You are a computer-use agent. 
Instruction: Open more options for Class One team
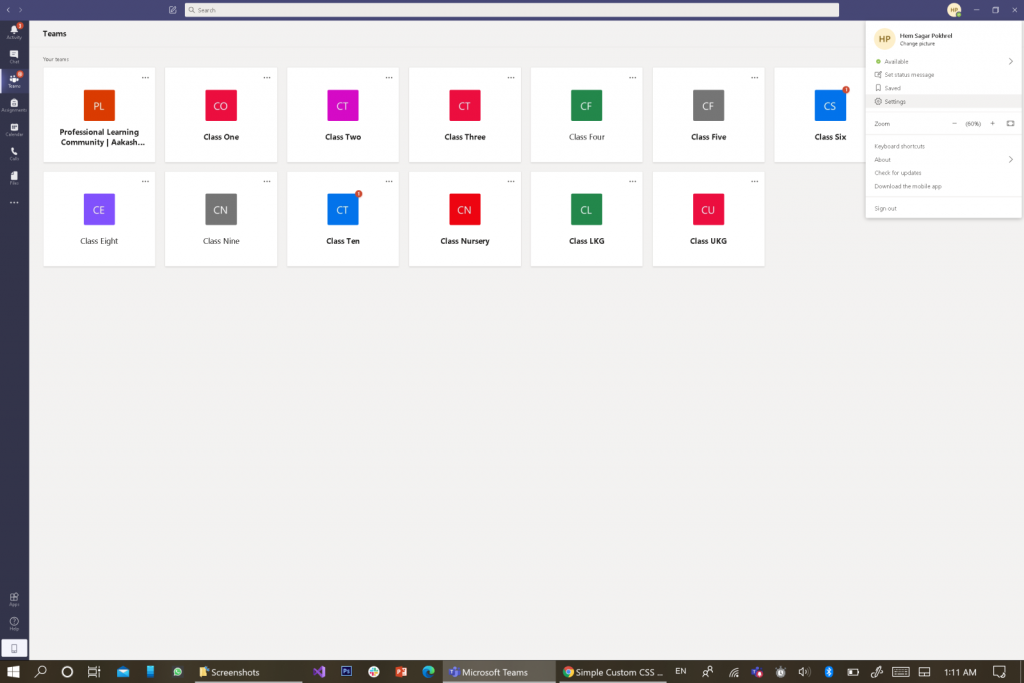point(267,77)
